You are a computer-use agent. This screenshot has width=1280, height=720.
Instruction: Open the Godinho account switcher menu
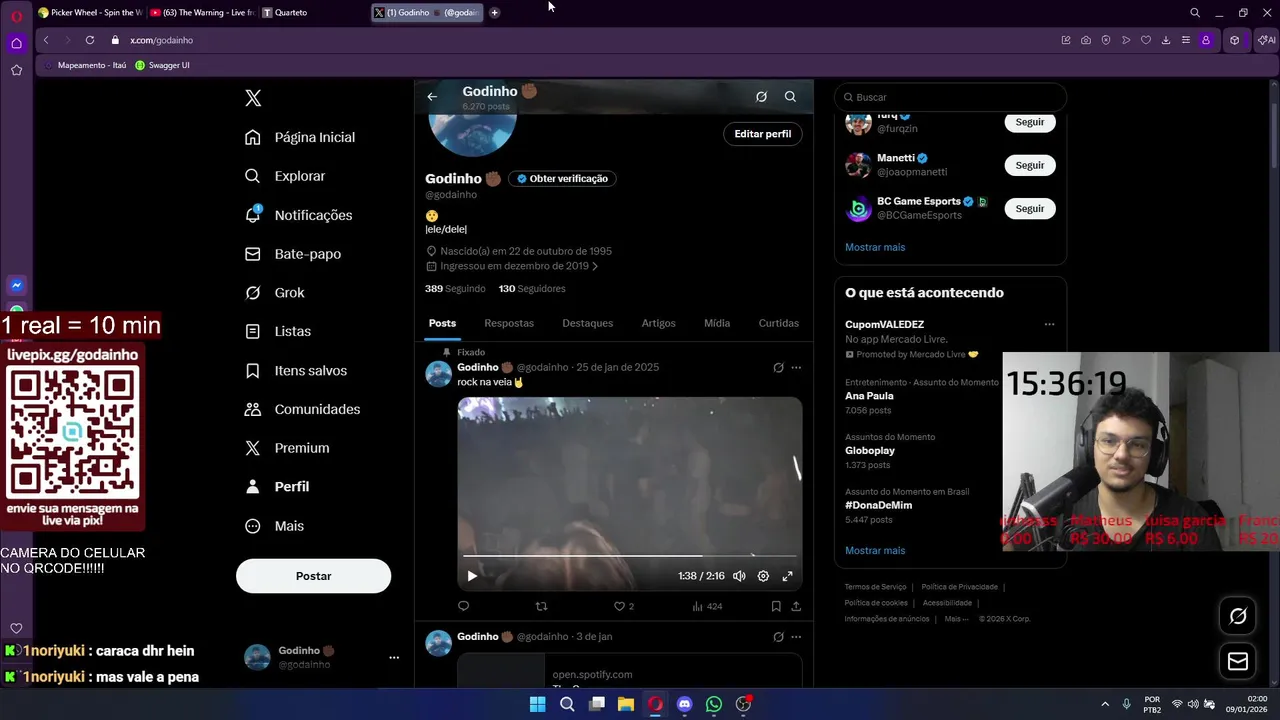point(322,657)
